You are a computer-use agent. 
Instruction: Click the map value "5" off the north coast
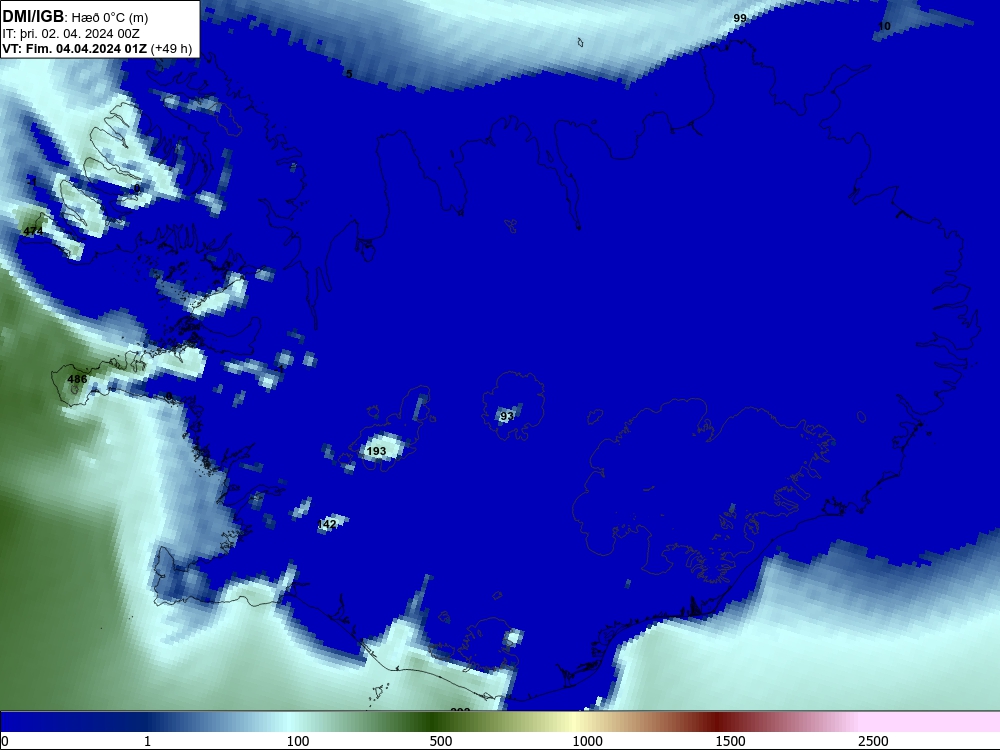click(x=349, y=74)
